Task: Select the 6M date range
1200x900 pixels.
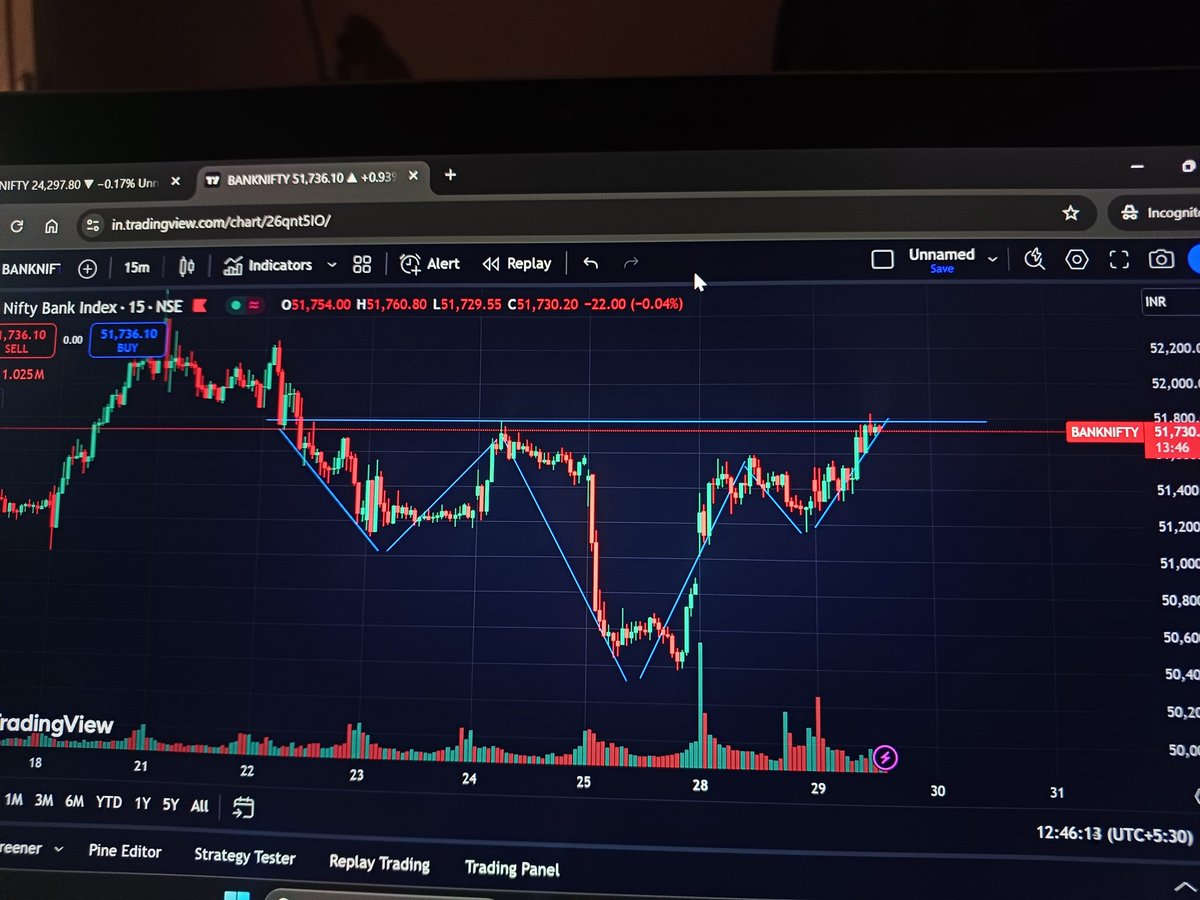Action: [74, 802]
